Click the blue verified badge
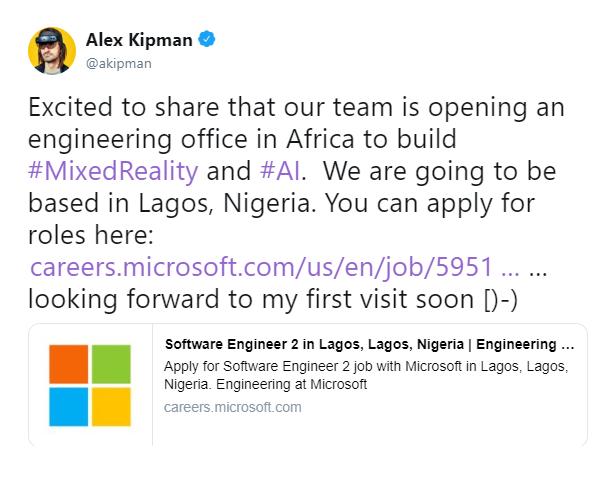This screenshot has height=478, width=614. (209, 39)
